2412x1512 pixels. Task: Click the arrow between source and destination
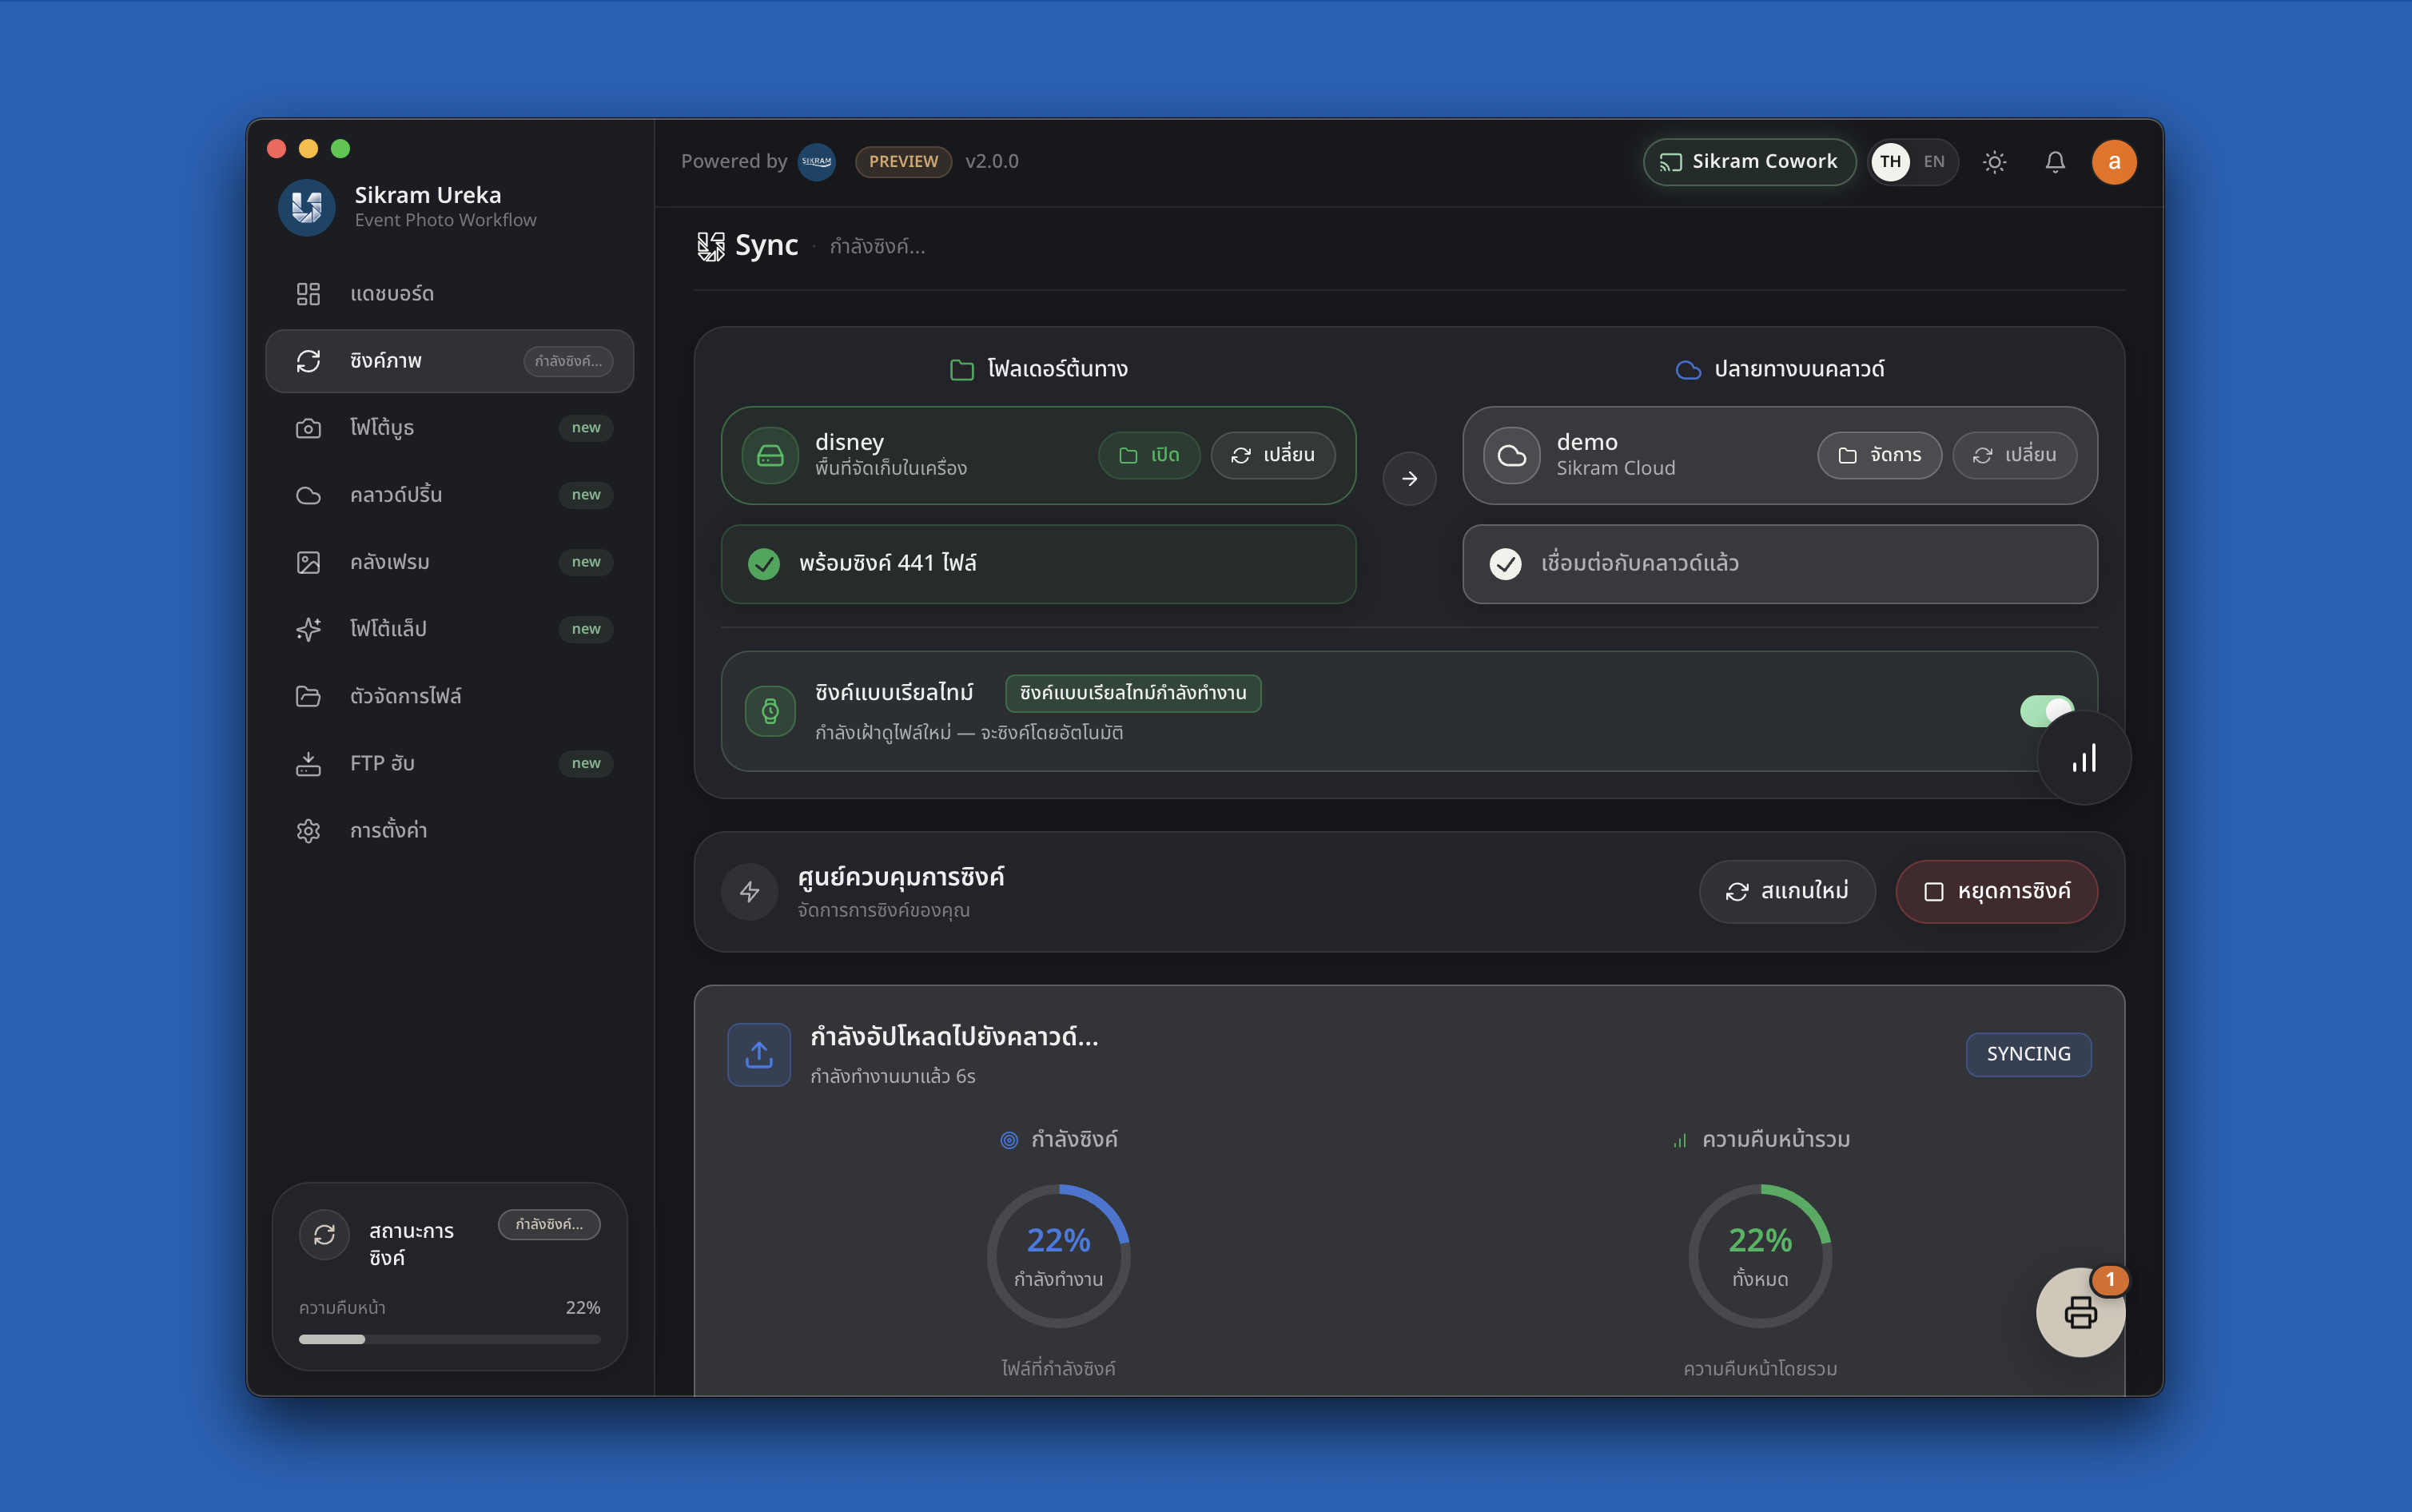(1409, 479)
